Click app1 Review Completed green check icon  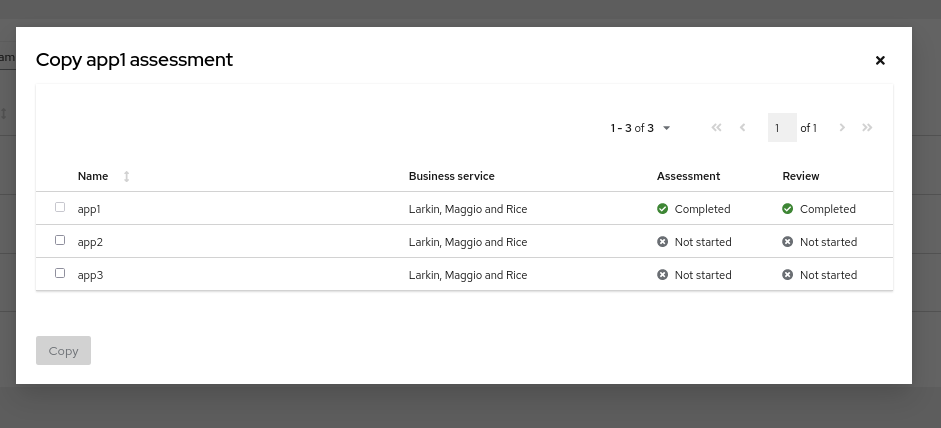click(x=787, y=209)
